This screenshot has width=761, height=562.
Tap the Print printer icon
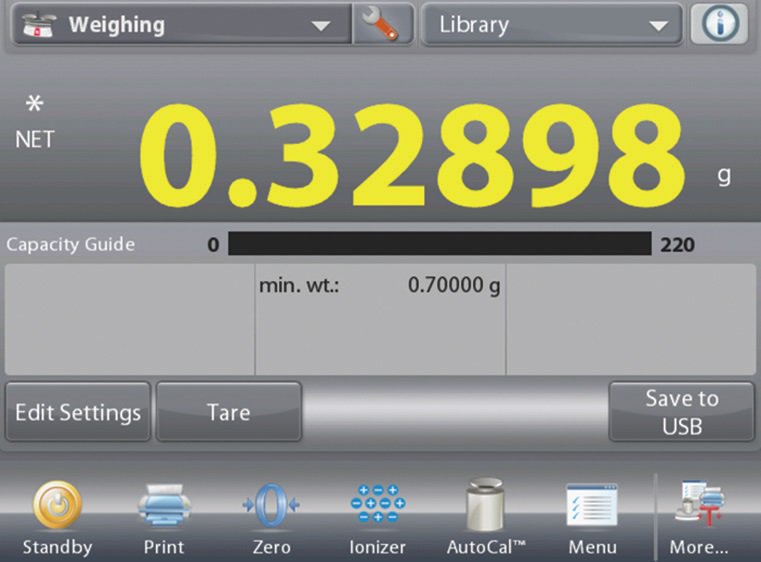click(x=164, y=505)
